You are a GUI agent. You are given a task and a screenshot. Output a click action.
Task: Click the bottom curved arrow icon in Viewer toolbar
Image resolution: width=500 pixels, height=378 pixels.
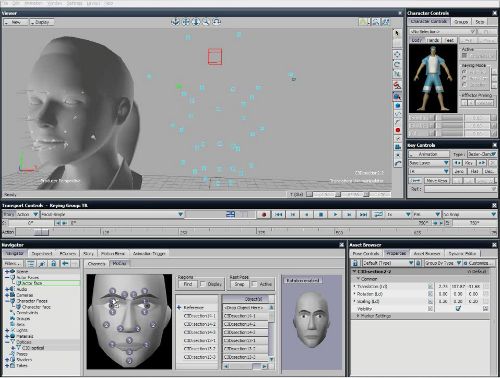pyautogui.click(x=397, y=163)
